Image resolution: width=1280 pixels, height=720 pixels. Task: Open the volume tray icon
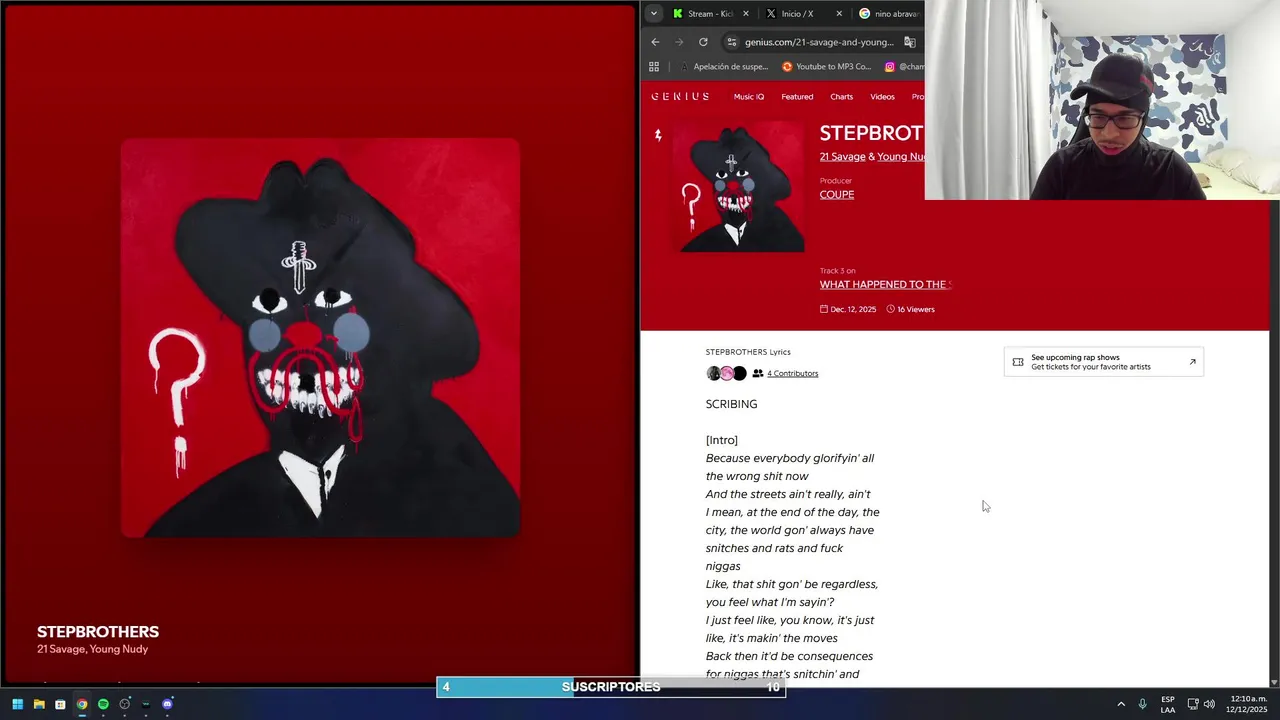[1209, 704]
